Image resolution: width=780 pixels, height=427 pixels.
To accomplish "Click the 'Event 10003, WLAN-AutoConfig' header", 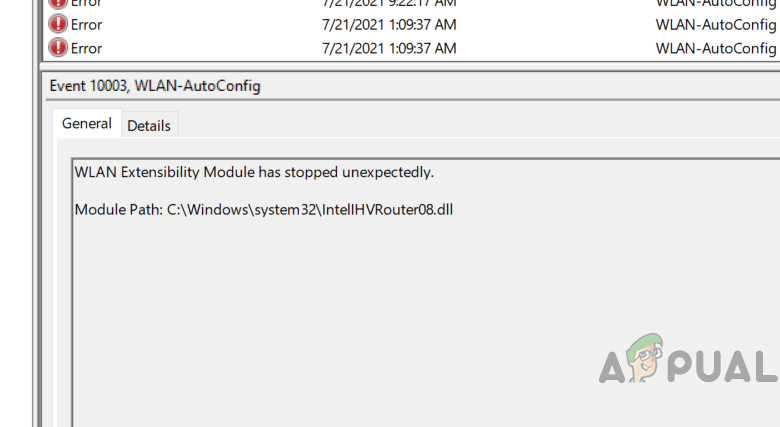I will pyautogui.click(x=155, y=86).
